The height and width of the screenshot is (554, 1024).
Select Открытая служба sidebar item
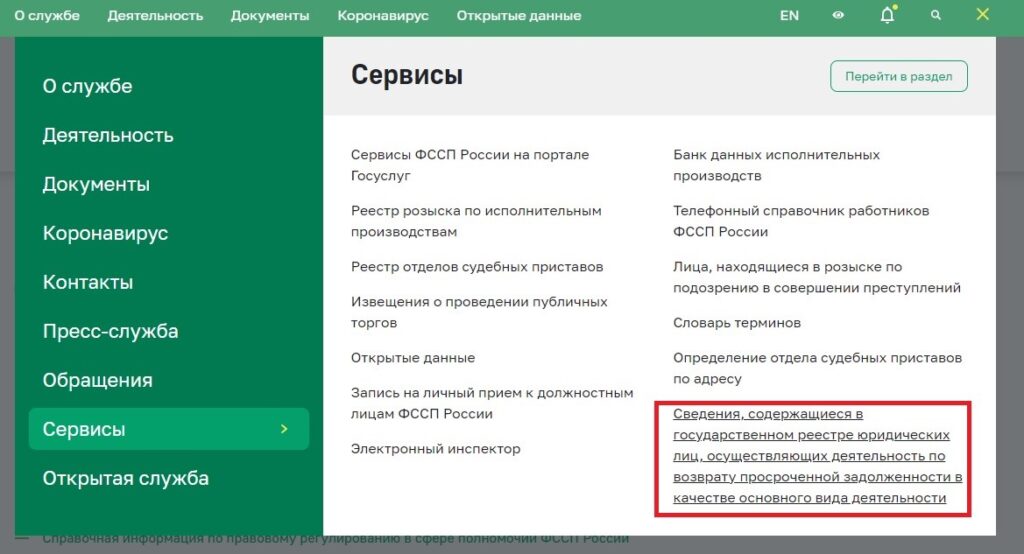[125, 478]
